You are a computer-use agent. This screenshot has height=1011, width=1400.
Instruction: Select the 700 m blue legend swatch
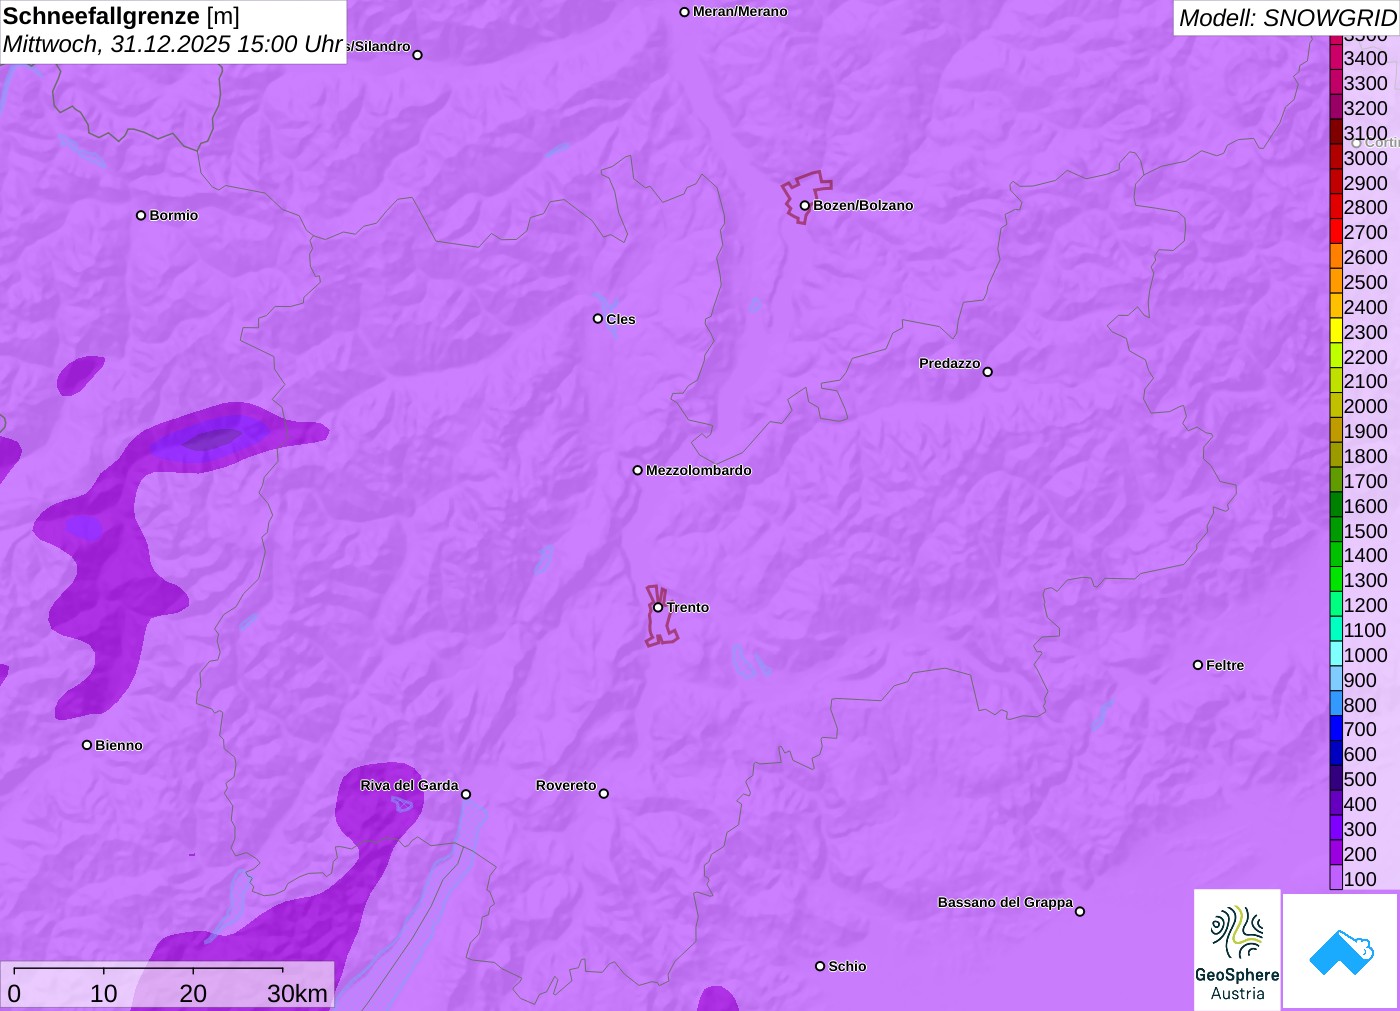1336,729
